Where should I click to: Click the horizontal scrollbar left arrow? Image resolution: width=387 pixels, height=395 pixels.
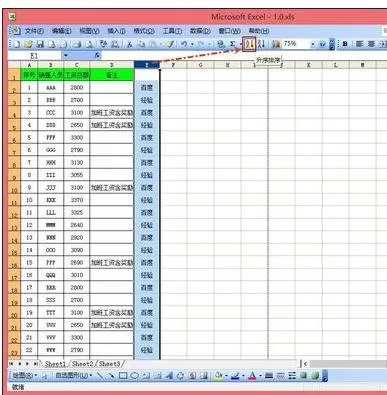click(305, 364)
